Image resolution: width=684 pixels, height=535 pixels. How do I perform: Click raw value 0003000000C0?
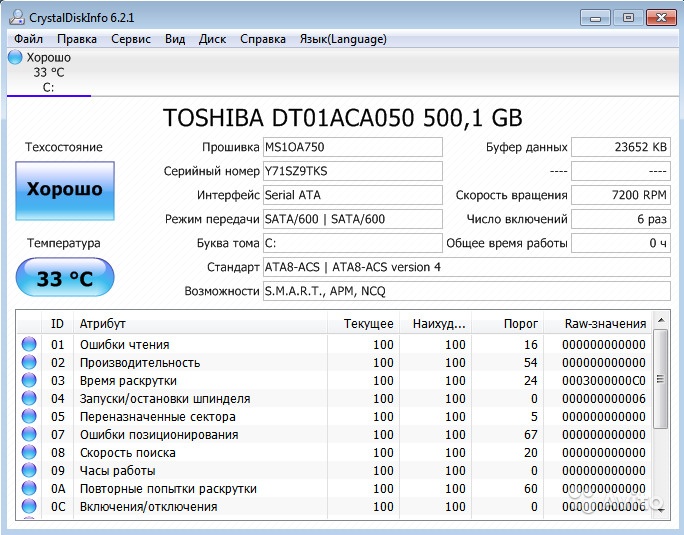pyautogui.click(x=604, y=381)
